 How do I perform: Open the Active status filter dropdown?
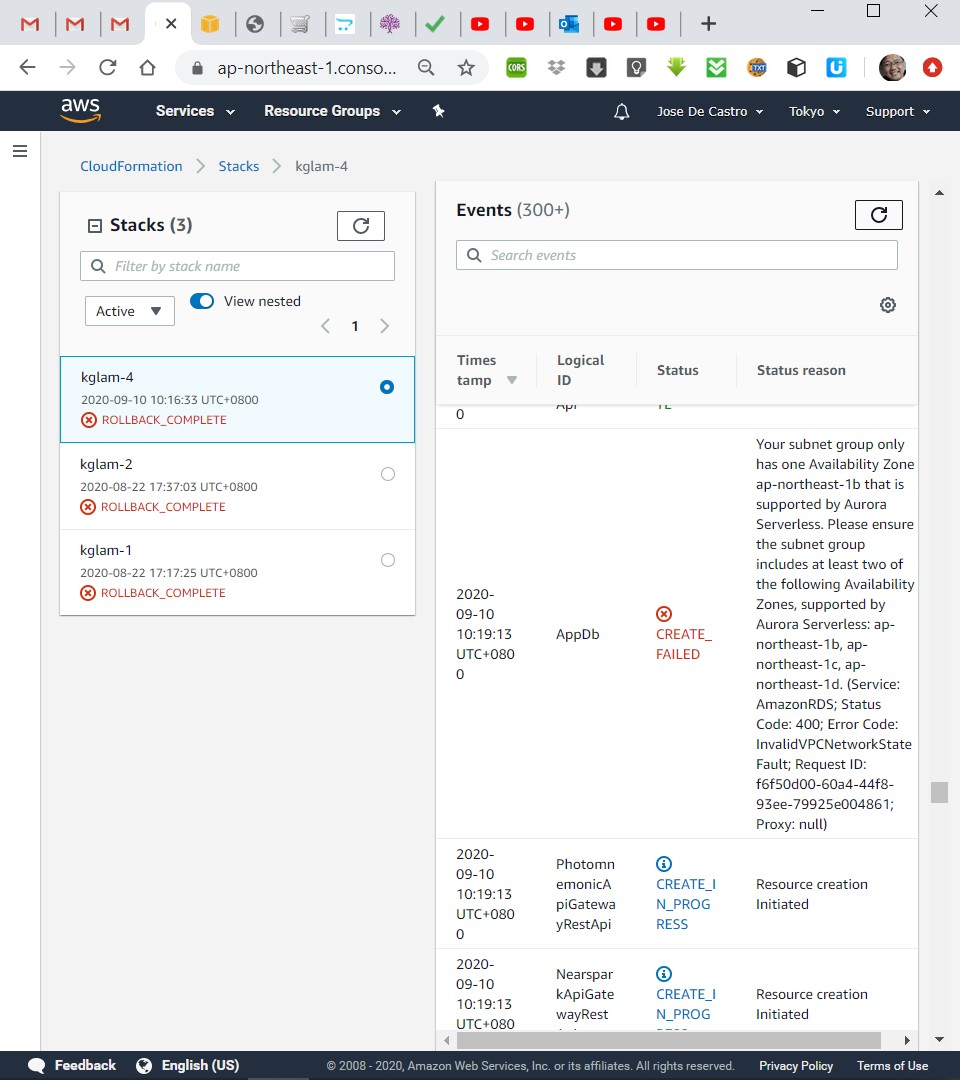129,311
